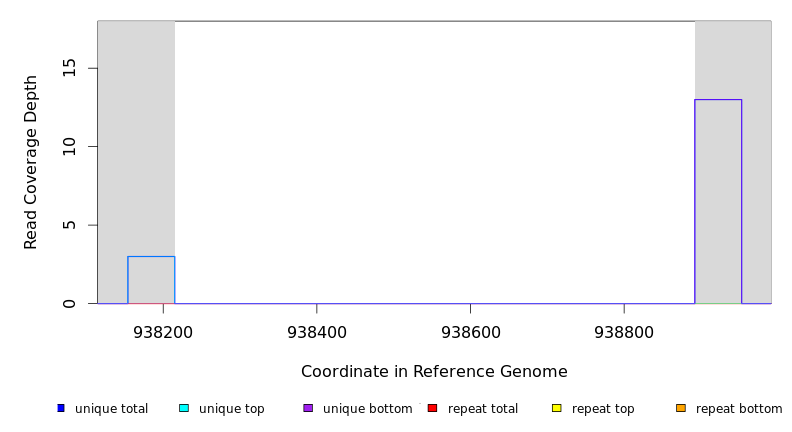Screen dimensions: 792x432
Task: Click the short coverage bar of depth 3
Action: (x=151, y=280)
